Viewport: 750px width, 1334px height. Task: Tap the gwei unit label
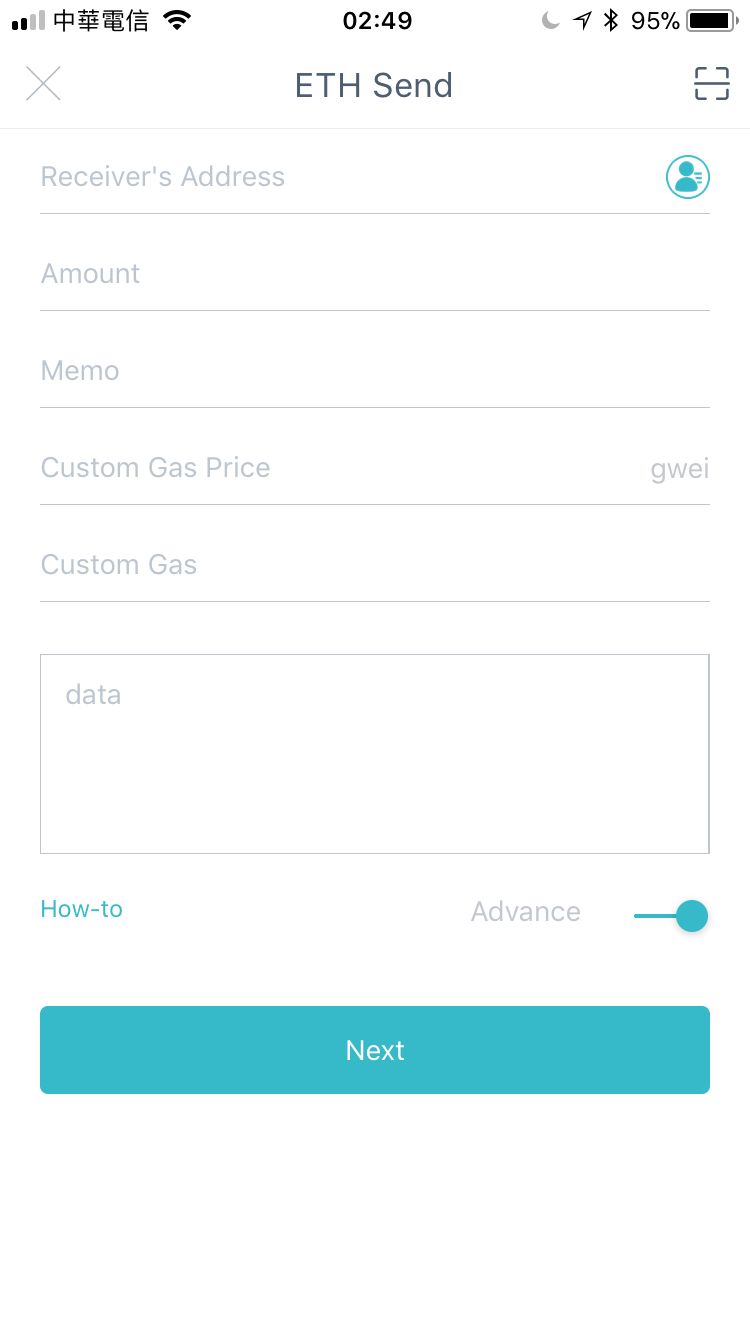coord(679,469)
